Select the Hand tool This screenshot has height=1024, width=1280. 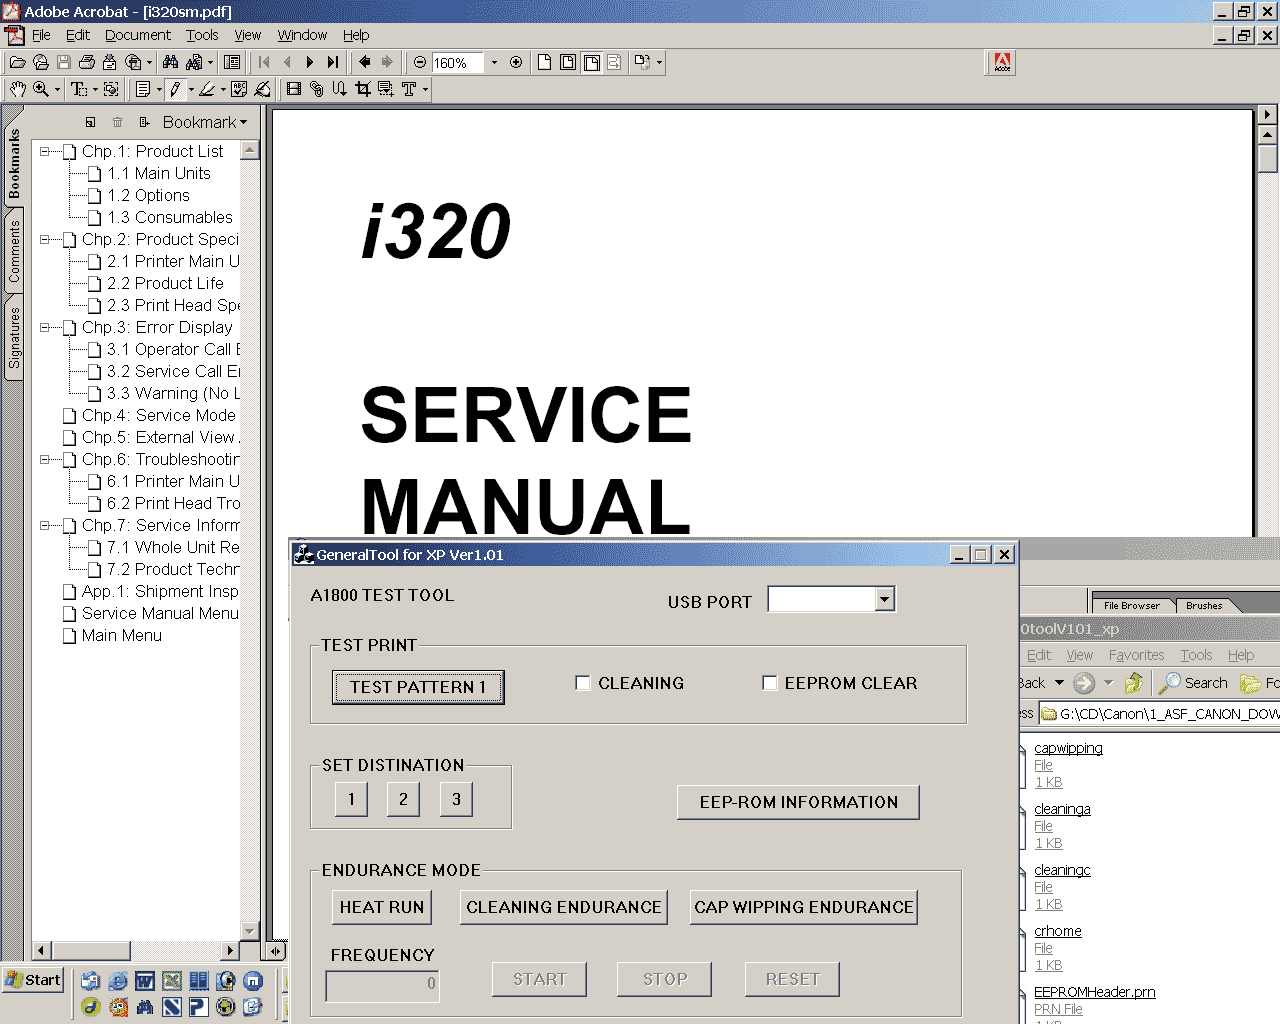[17, 89]
